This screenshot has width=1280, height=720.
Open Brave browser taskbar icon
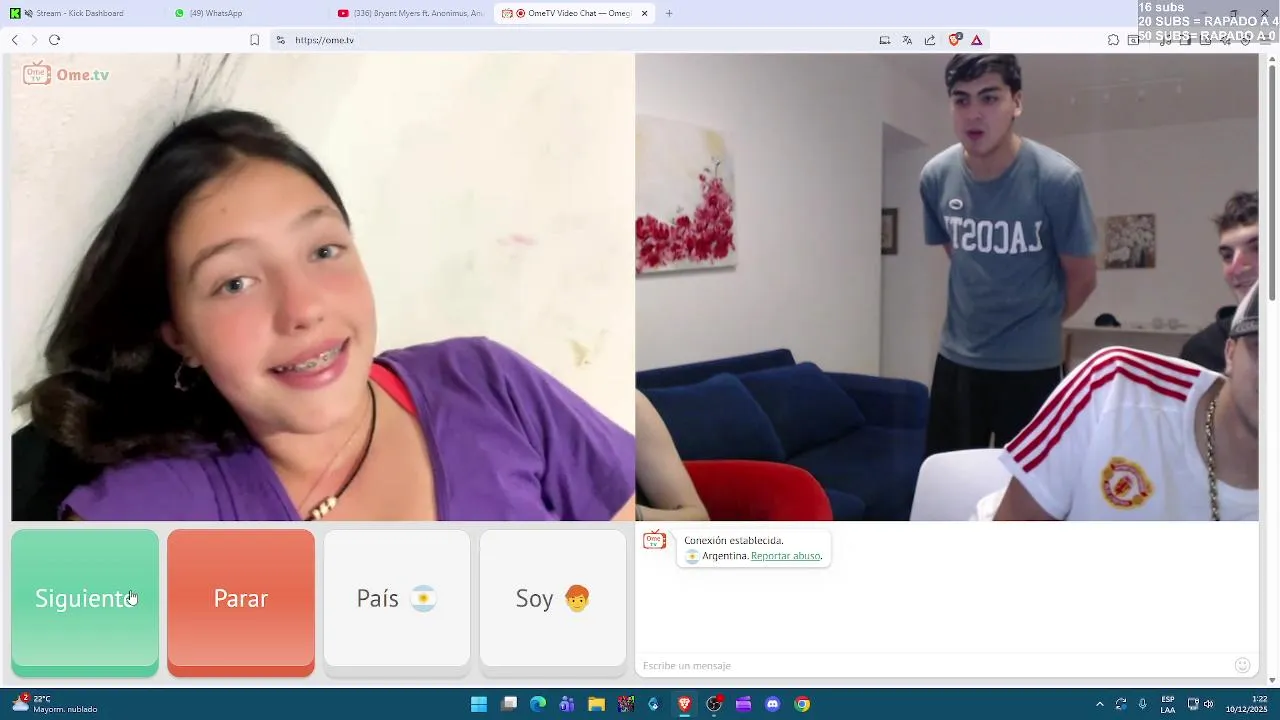coord(685,704)
